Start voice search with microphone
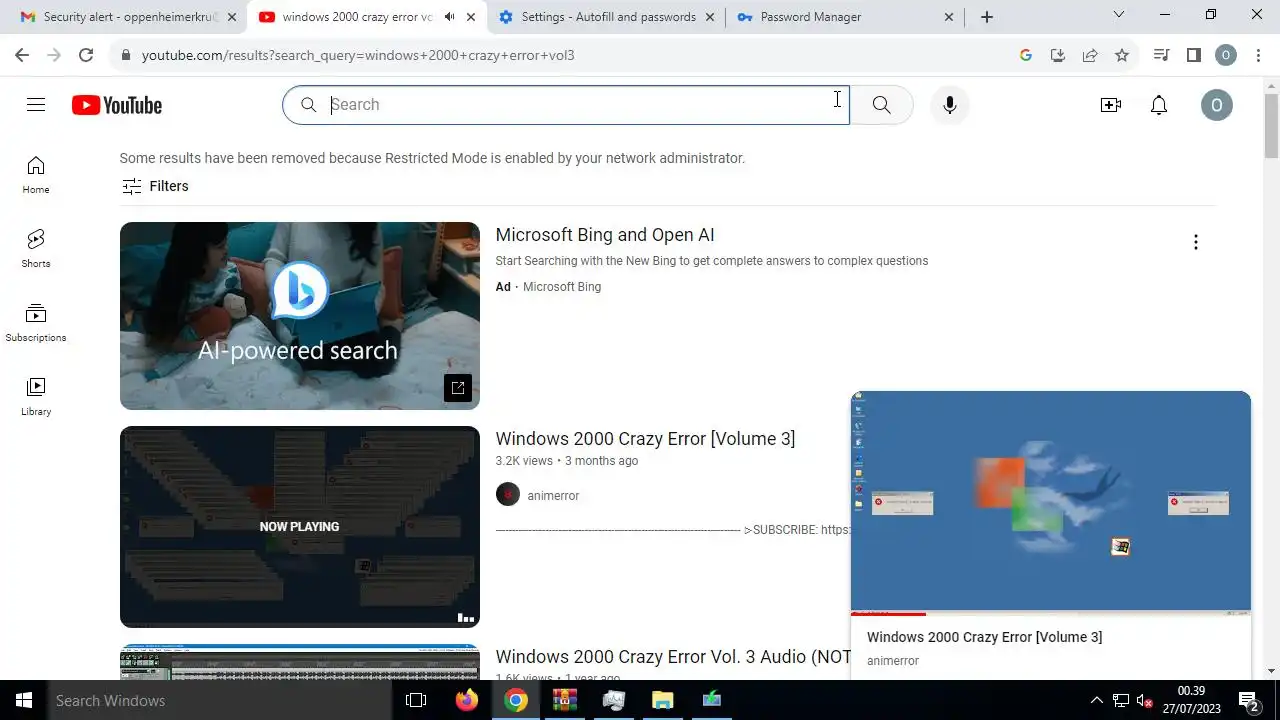Screen dimensions: 1280x720 (x=950, y=105)
